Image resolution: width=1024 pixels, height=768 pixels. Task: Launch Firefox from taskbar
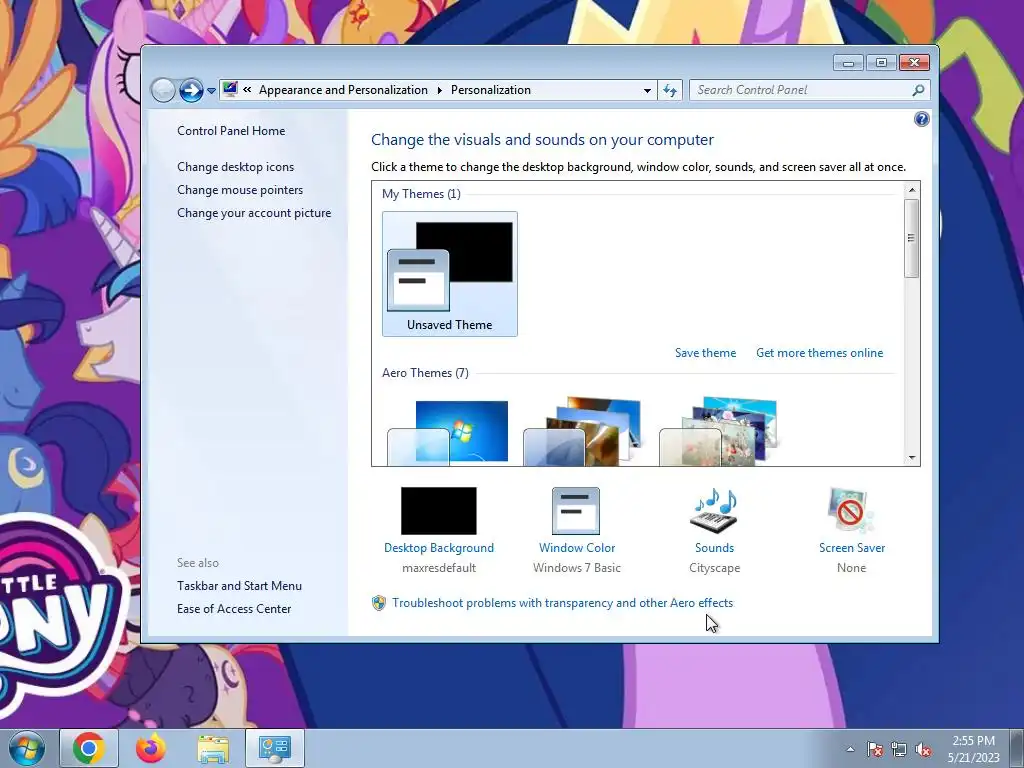151,748
